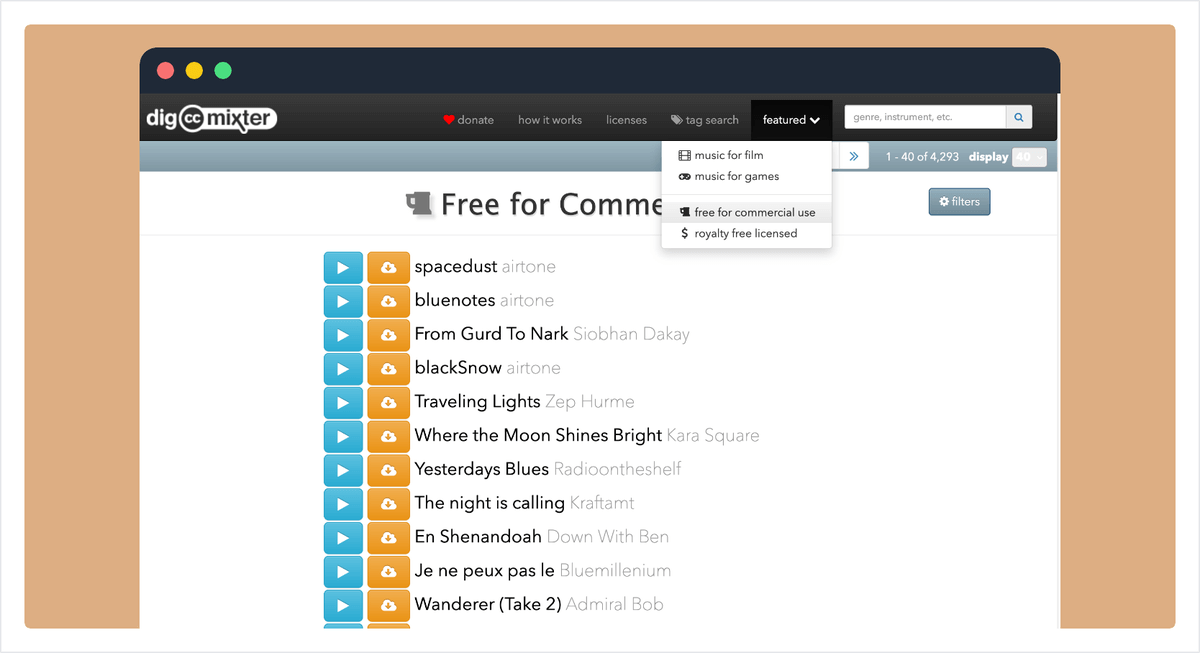1200x653 pixels.
Task: Play Wanderer (Take 2) by Admiral Bob
Action: 343,605
